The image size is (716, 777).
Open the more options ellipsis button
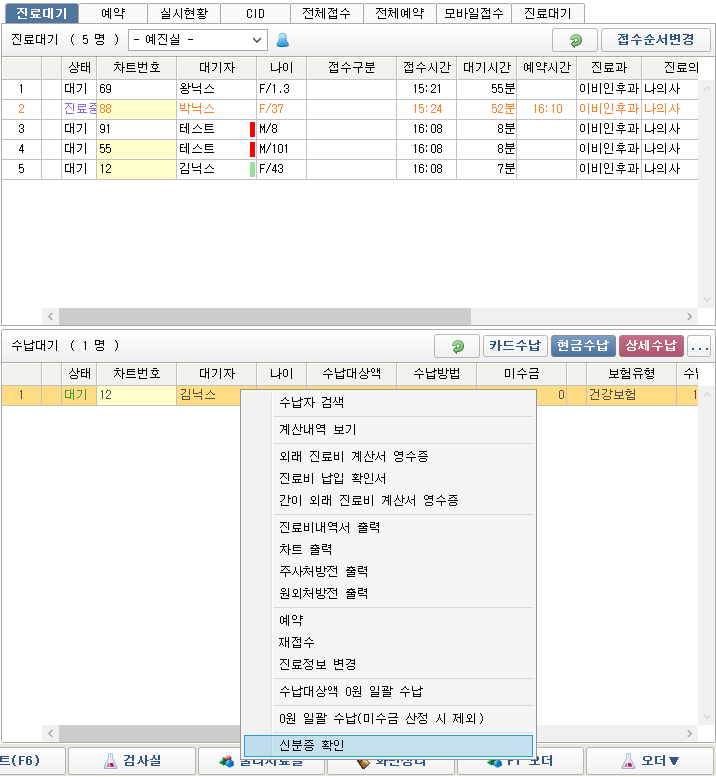(699, 346)
